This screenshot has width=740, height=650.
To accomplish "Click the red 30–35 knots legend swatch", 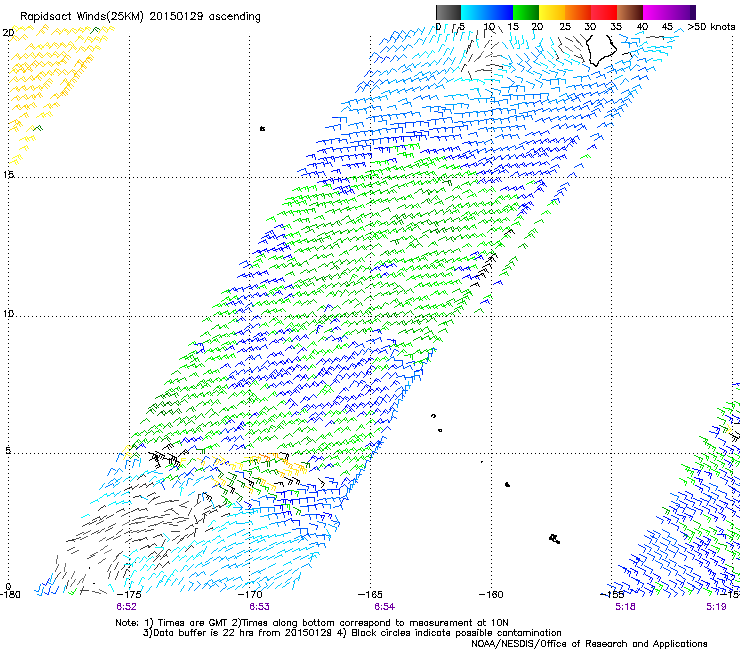I will click(x=604, y=12).
